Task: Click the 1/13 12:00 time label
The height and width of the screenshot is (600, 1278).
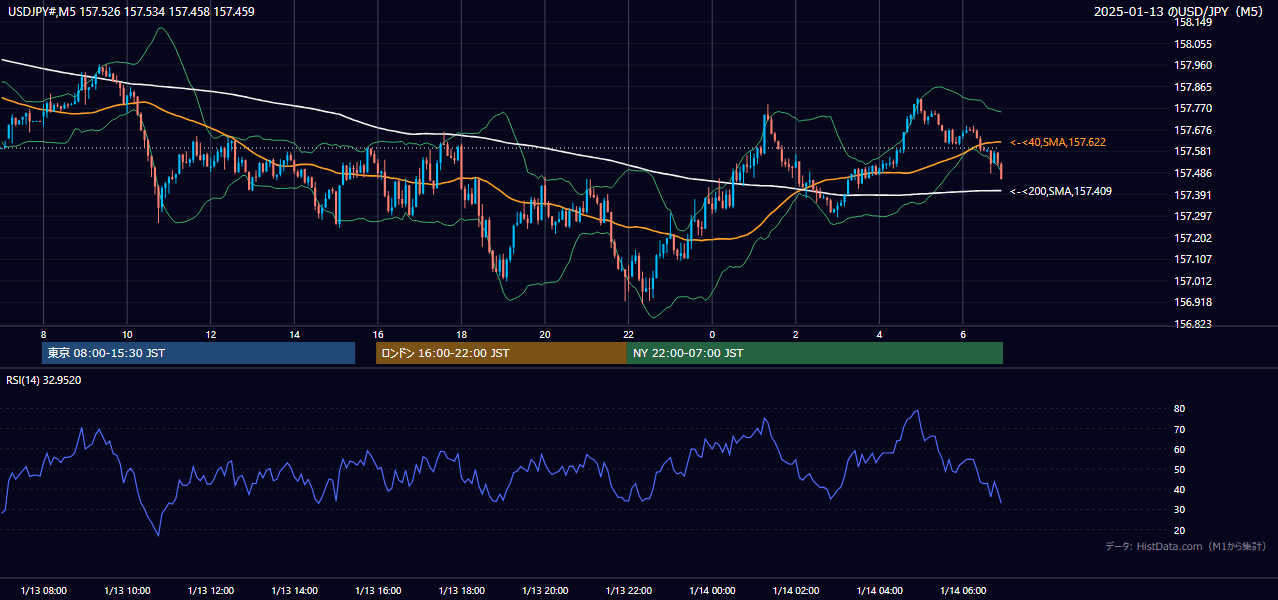Action: pyautogui.click(x=210, y=591)
